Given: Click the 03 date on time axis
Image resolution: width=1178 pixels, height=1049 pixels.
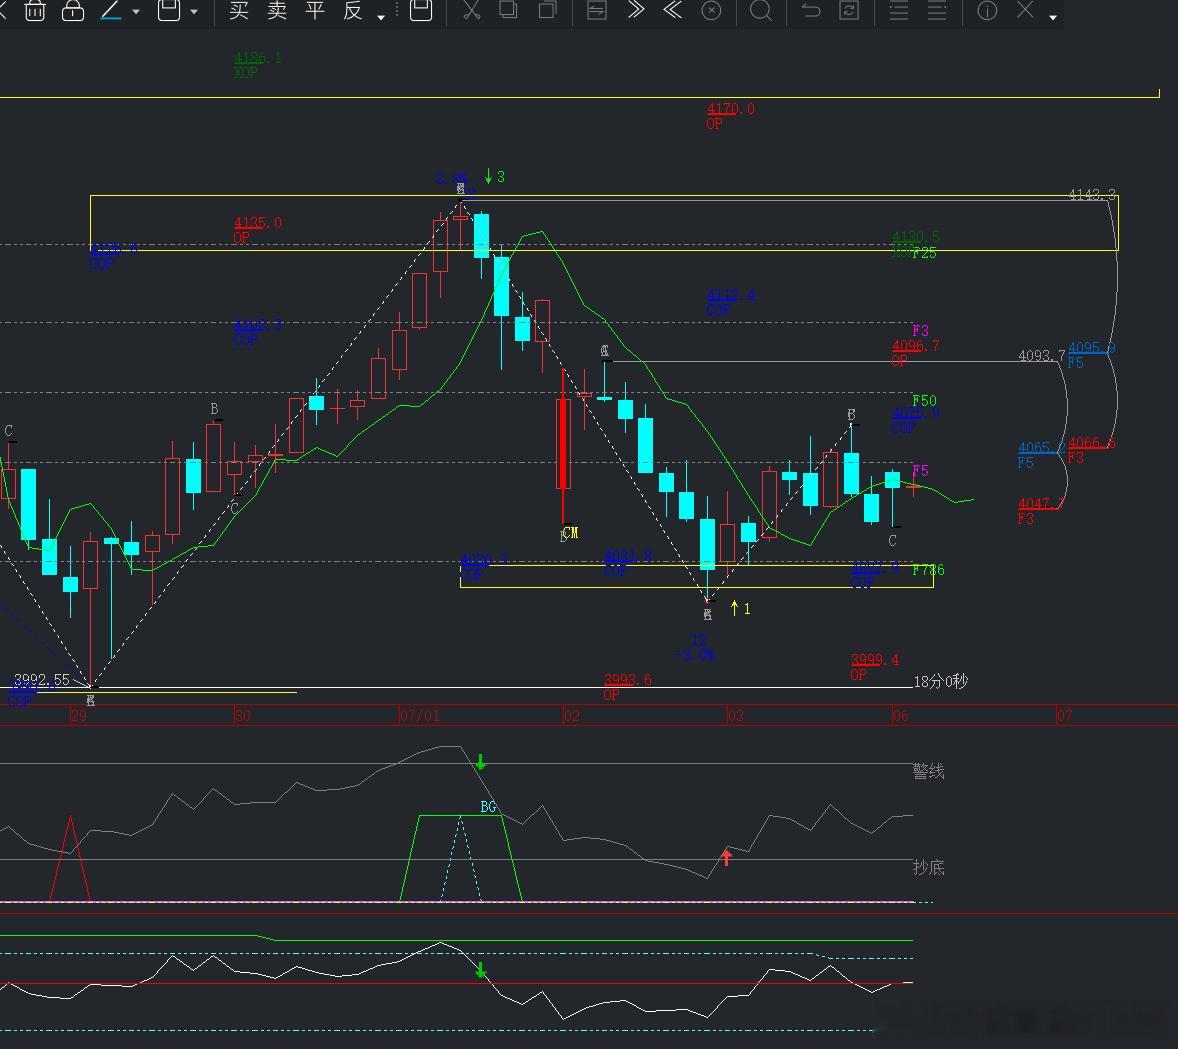Looking at the screenshot, I should 735,715.
